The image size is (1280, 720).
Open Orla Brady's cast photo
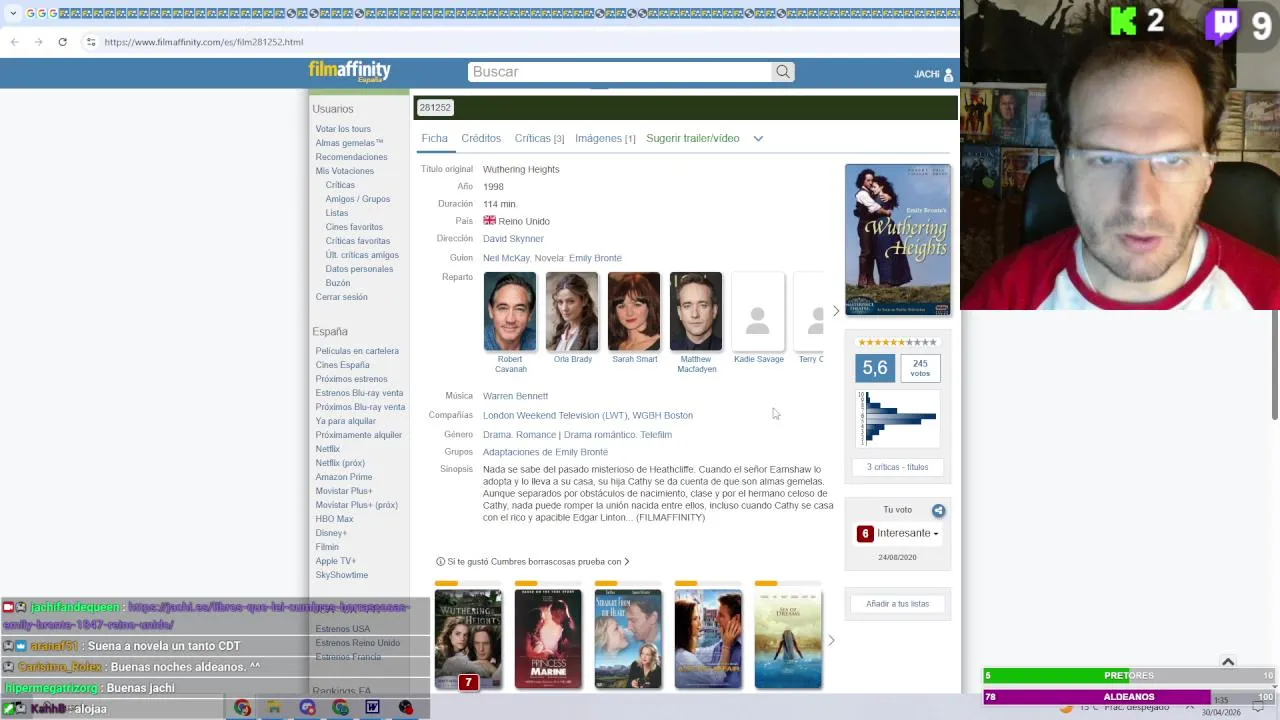click(x=572, y=312)
